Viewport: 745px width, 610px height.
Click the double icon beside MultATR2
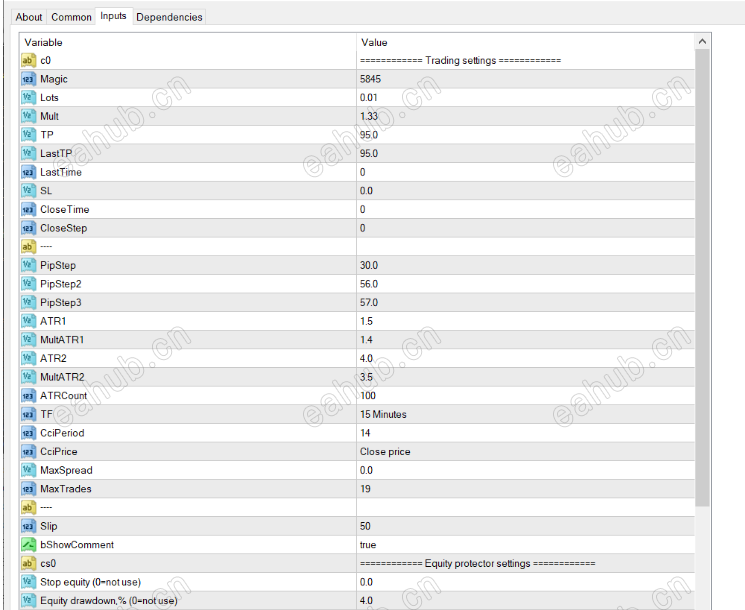28,377
